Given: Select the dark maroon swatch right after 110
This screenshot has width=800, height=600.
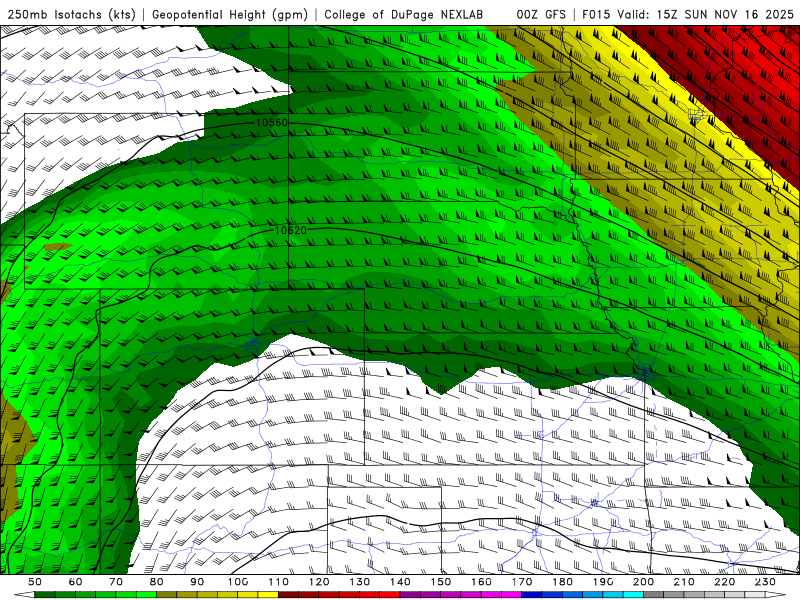Looking at the screenshot, I should [x=288, y=595].
